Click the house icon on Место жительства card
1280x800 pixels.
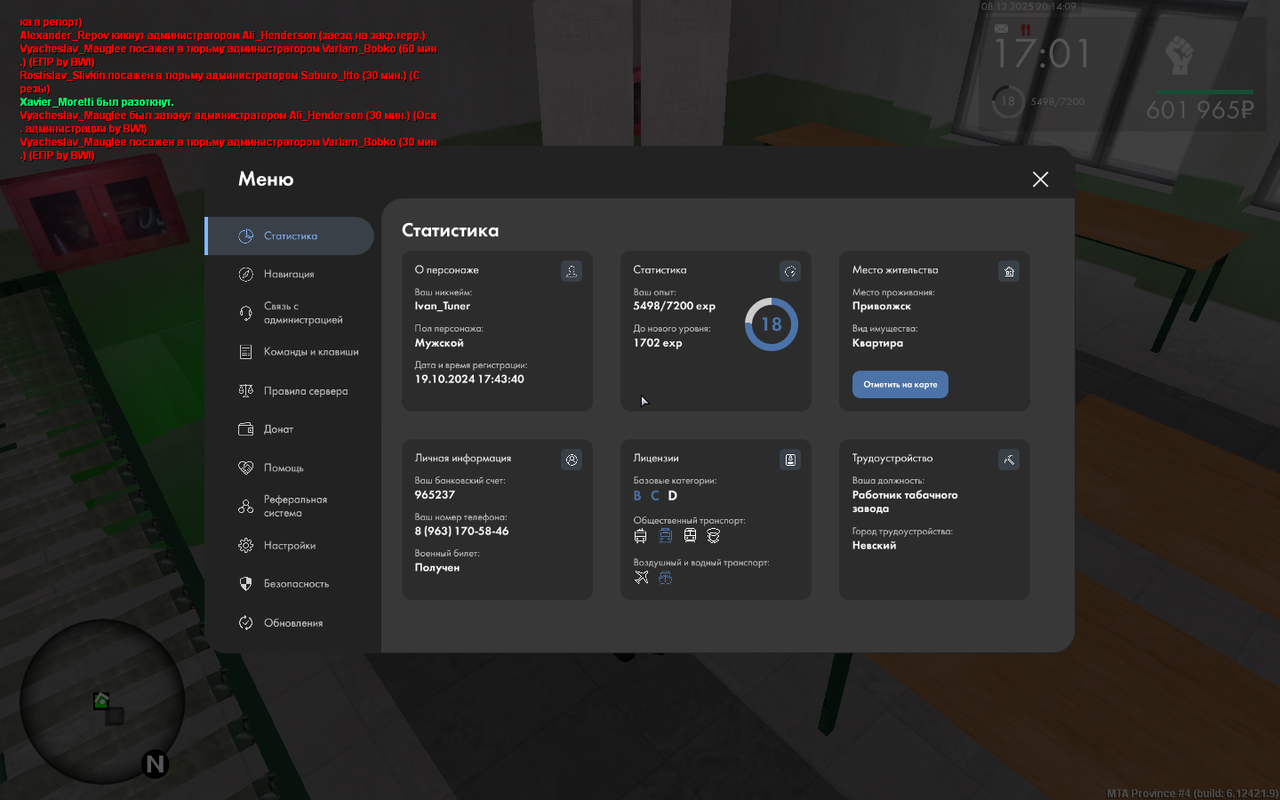1009,271
